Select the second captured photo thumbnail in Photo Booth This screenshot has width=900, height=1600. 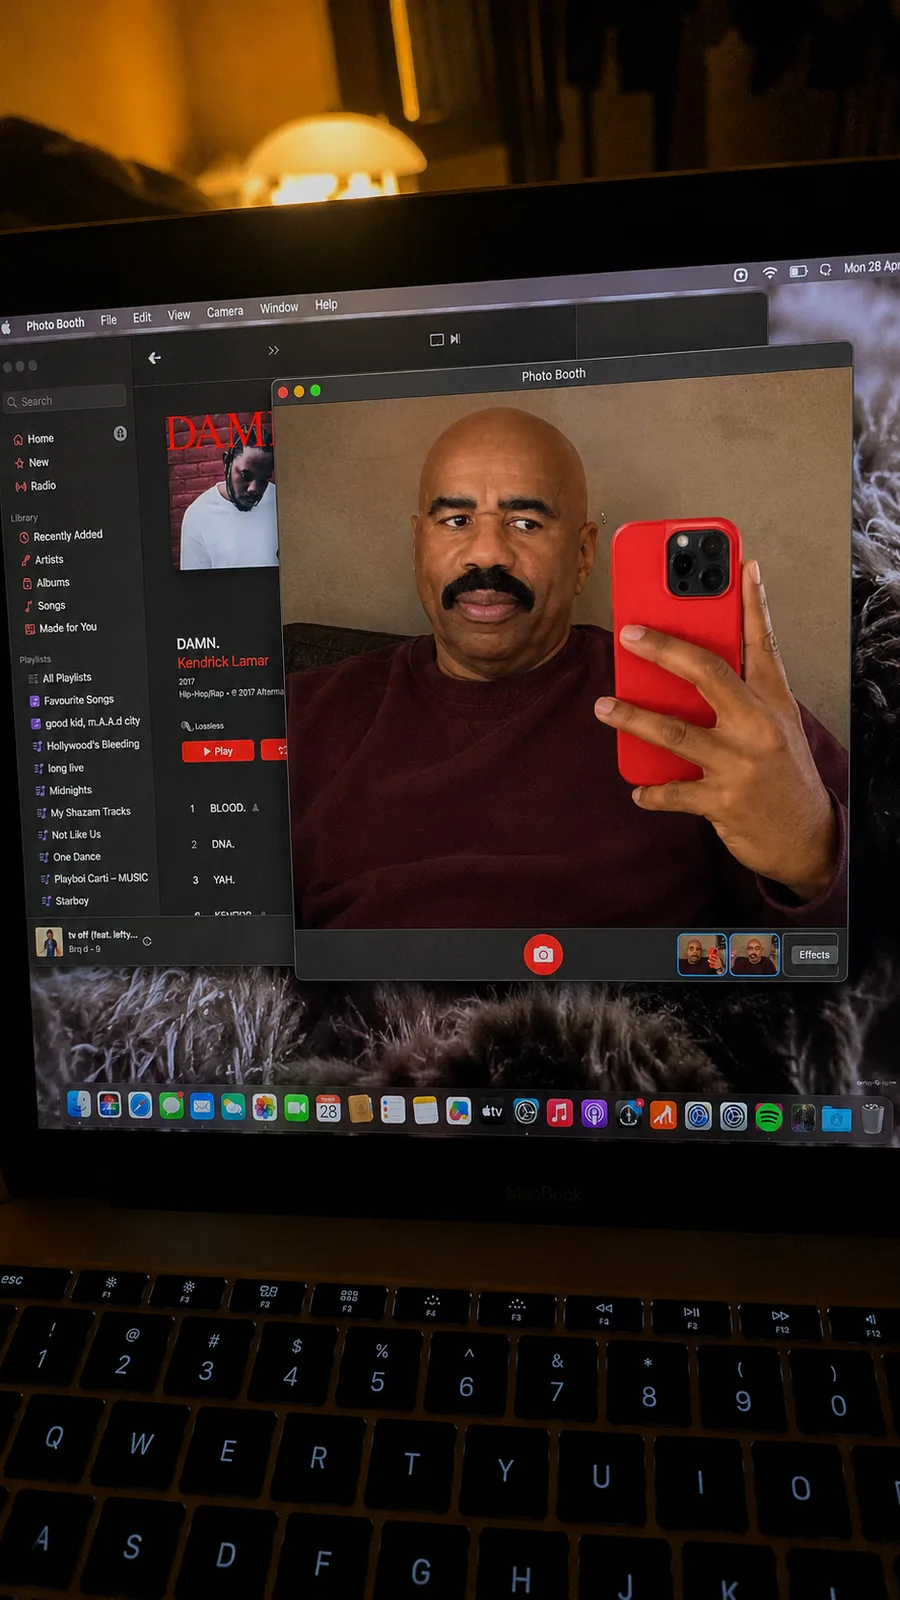(754, 955)
